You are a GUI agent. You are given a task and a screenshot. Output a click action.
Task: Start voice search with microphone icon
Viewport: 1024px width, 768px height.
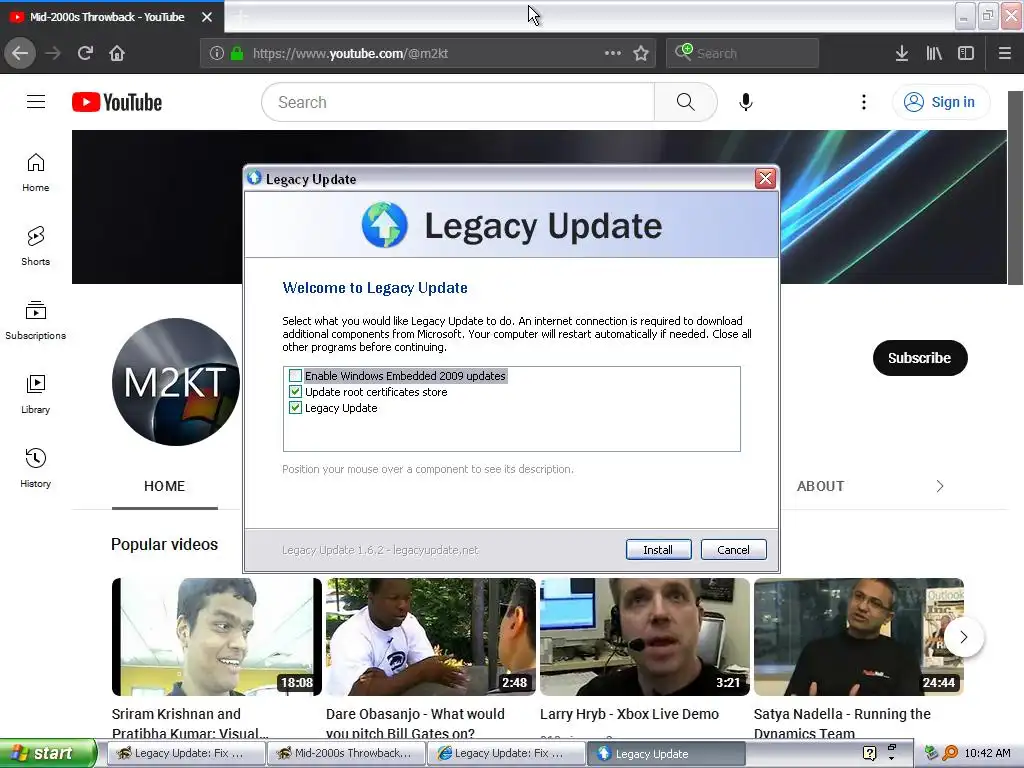pos(746,102)
